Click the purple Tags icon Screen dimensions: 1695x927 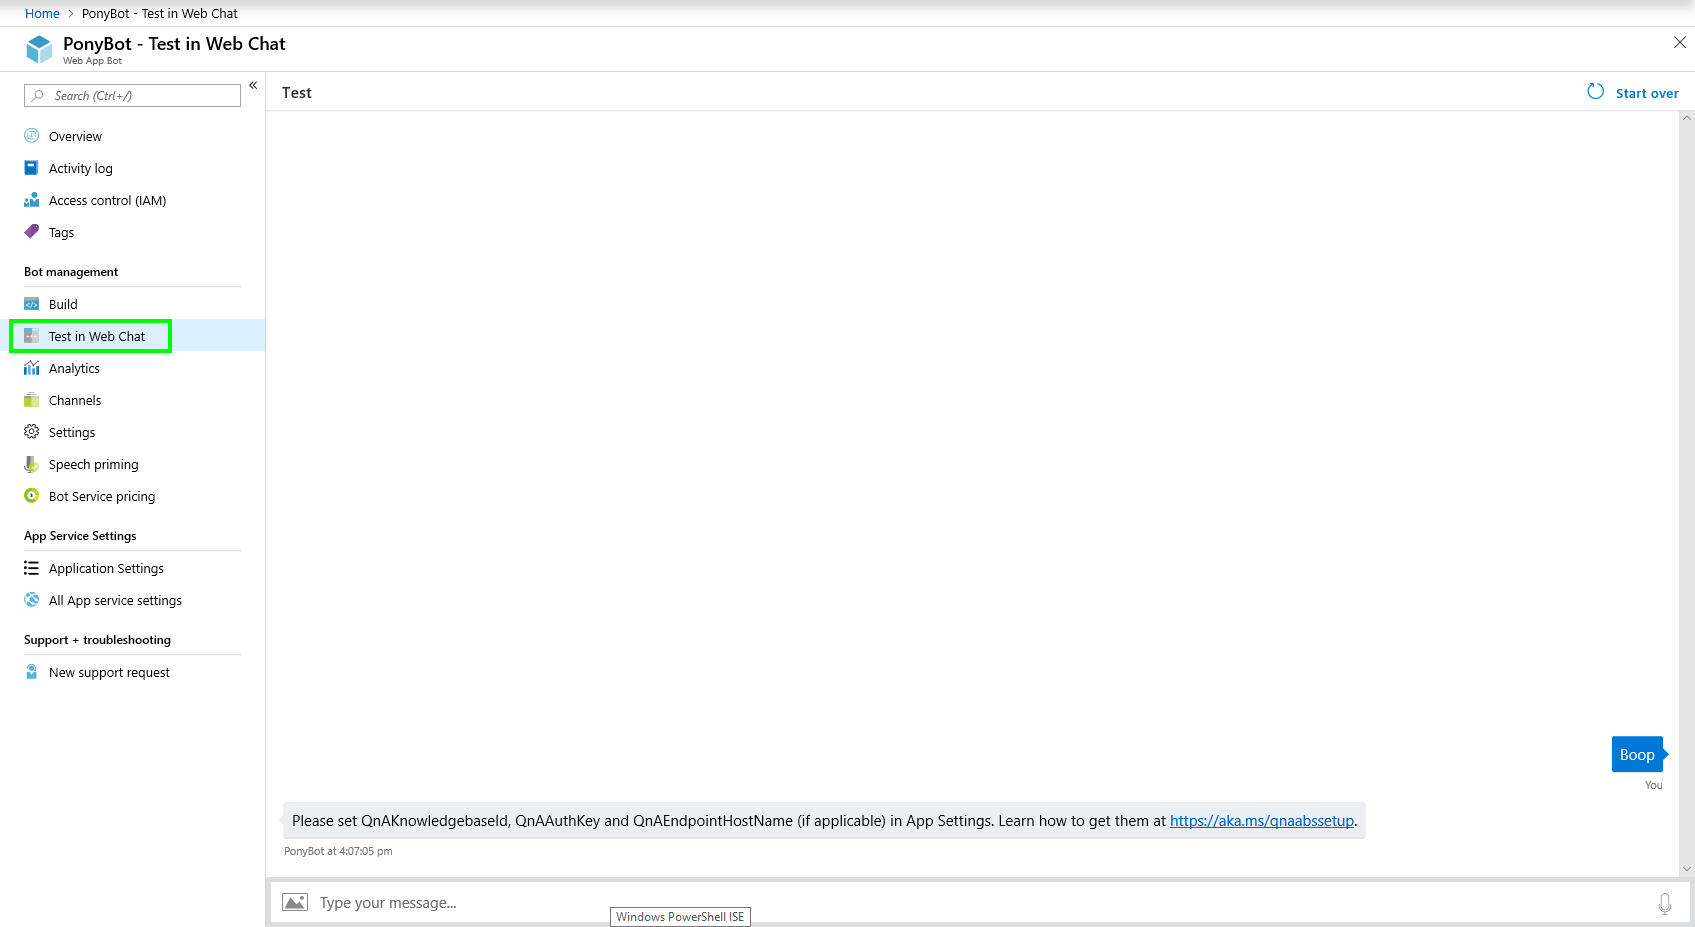(32, 232)
